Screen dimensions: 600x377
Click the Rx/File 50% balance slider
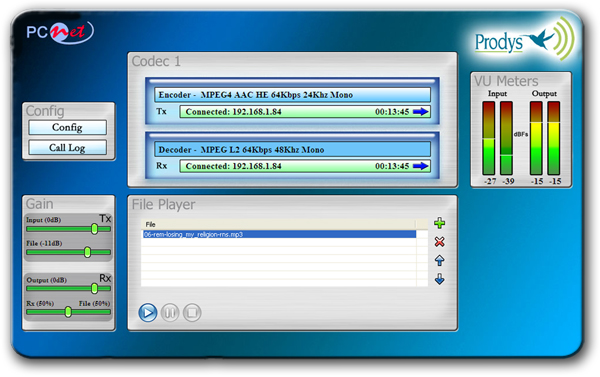pyautogui.click(x=68, y=312)
